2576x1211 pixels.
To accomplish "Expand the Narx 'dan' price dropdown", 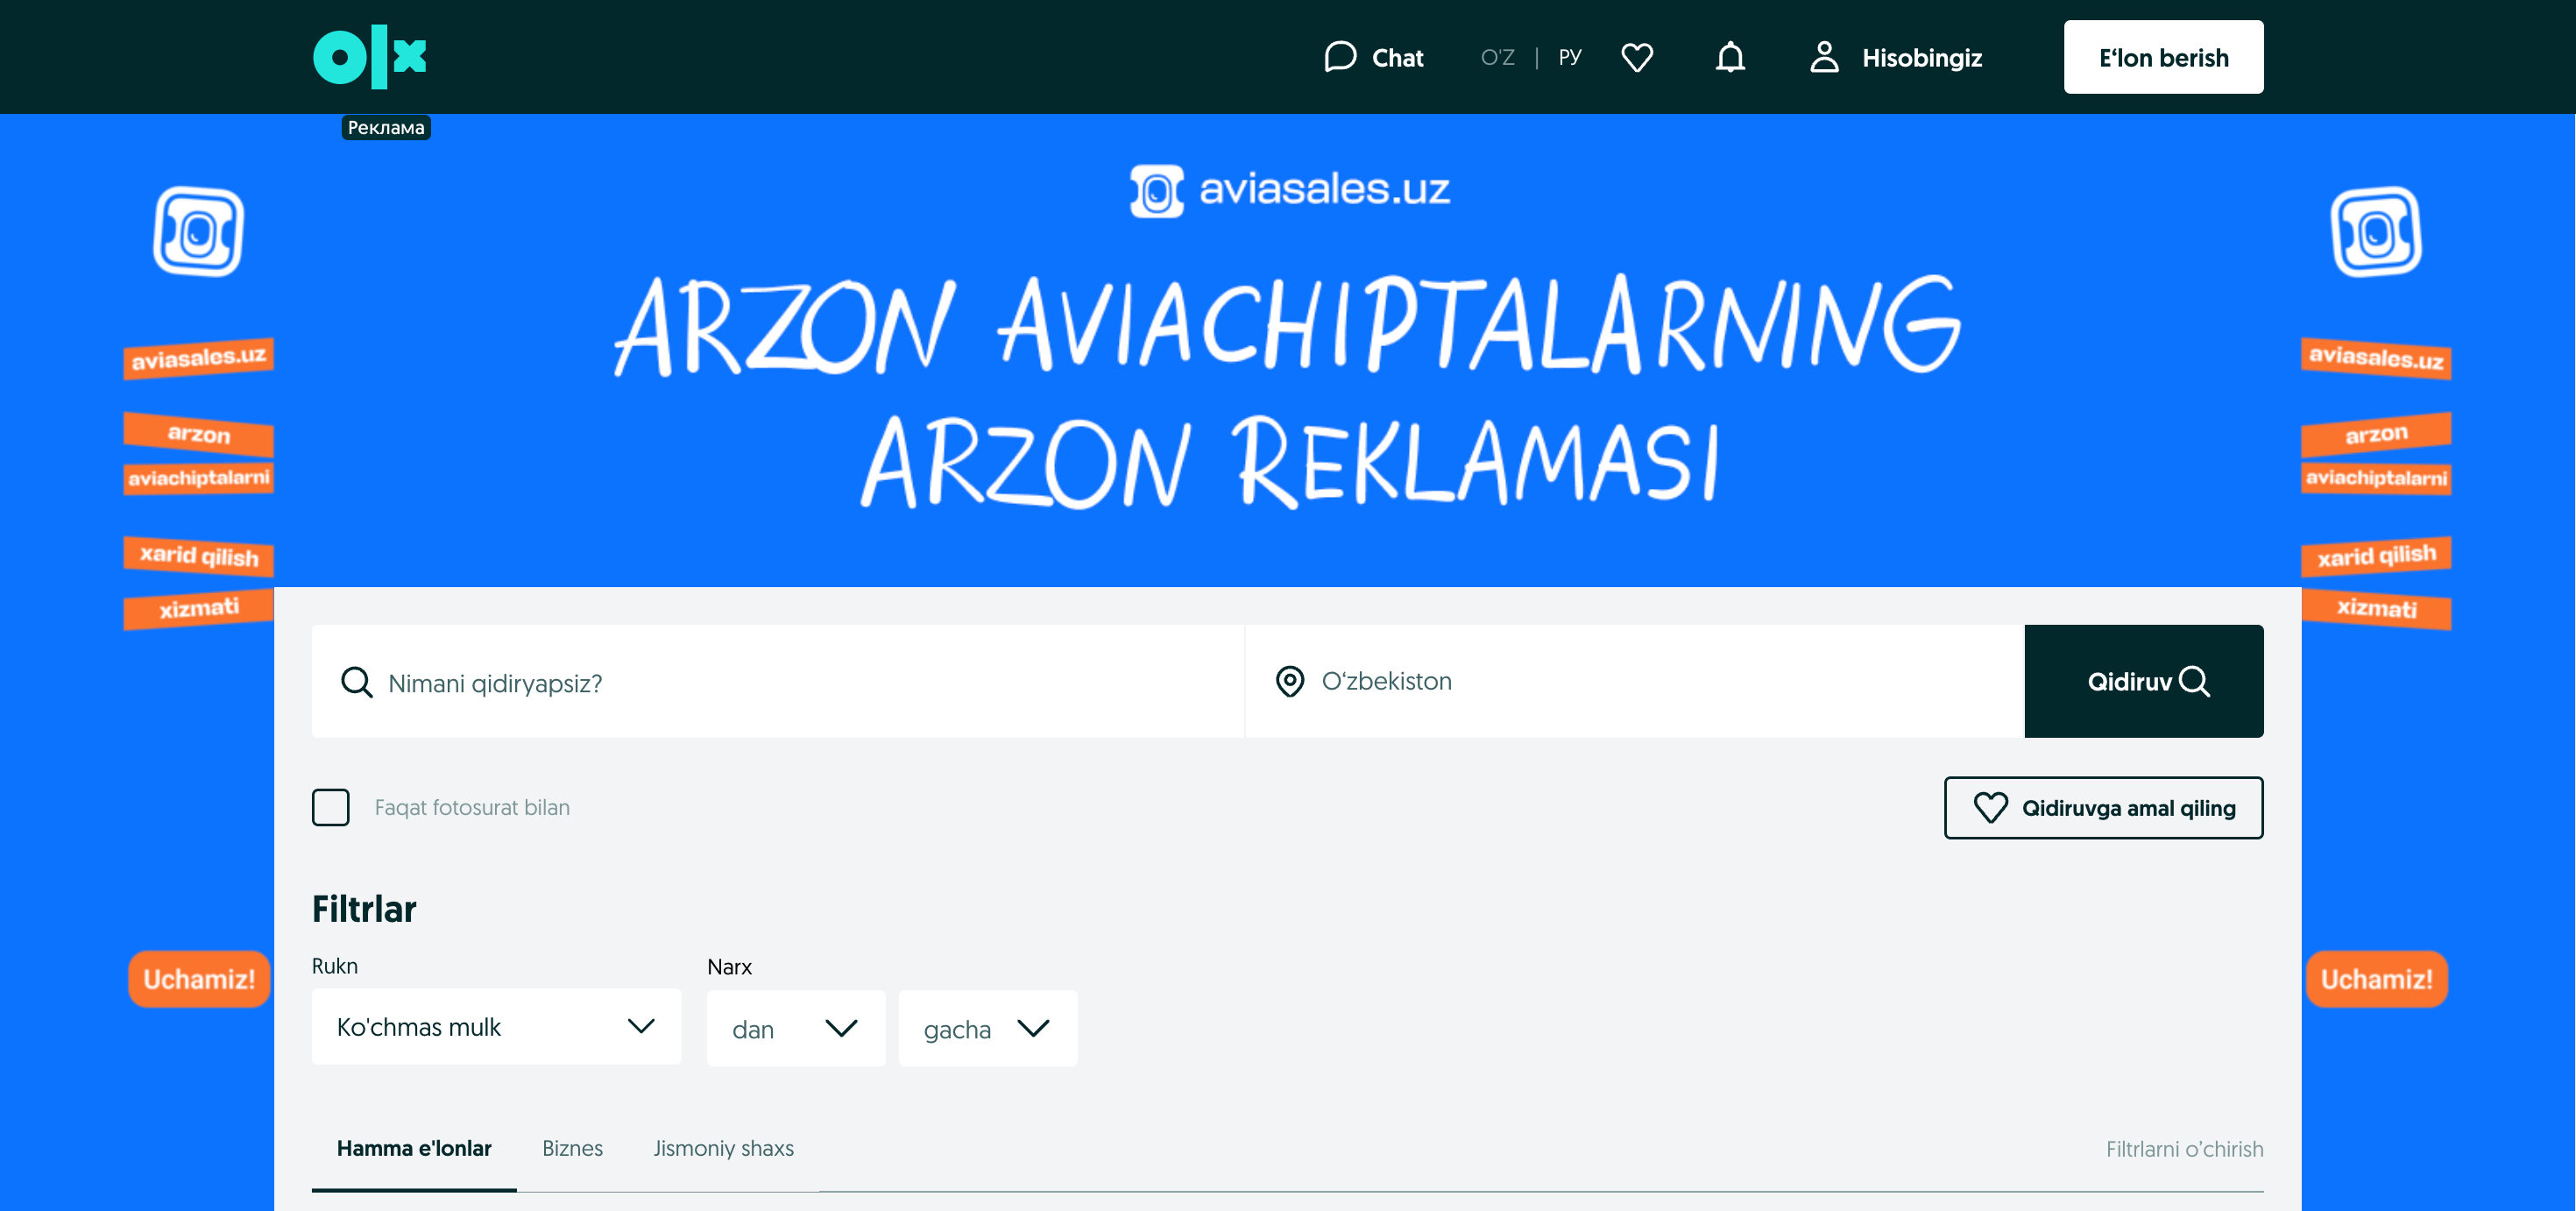I will click(796, 1028).
